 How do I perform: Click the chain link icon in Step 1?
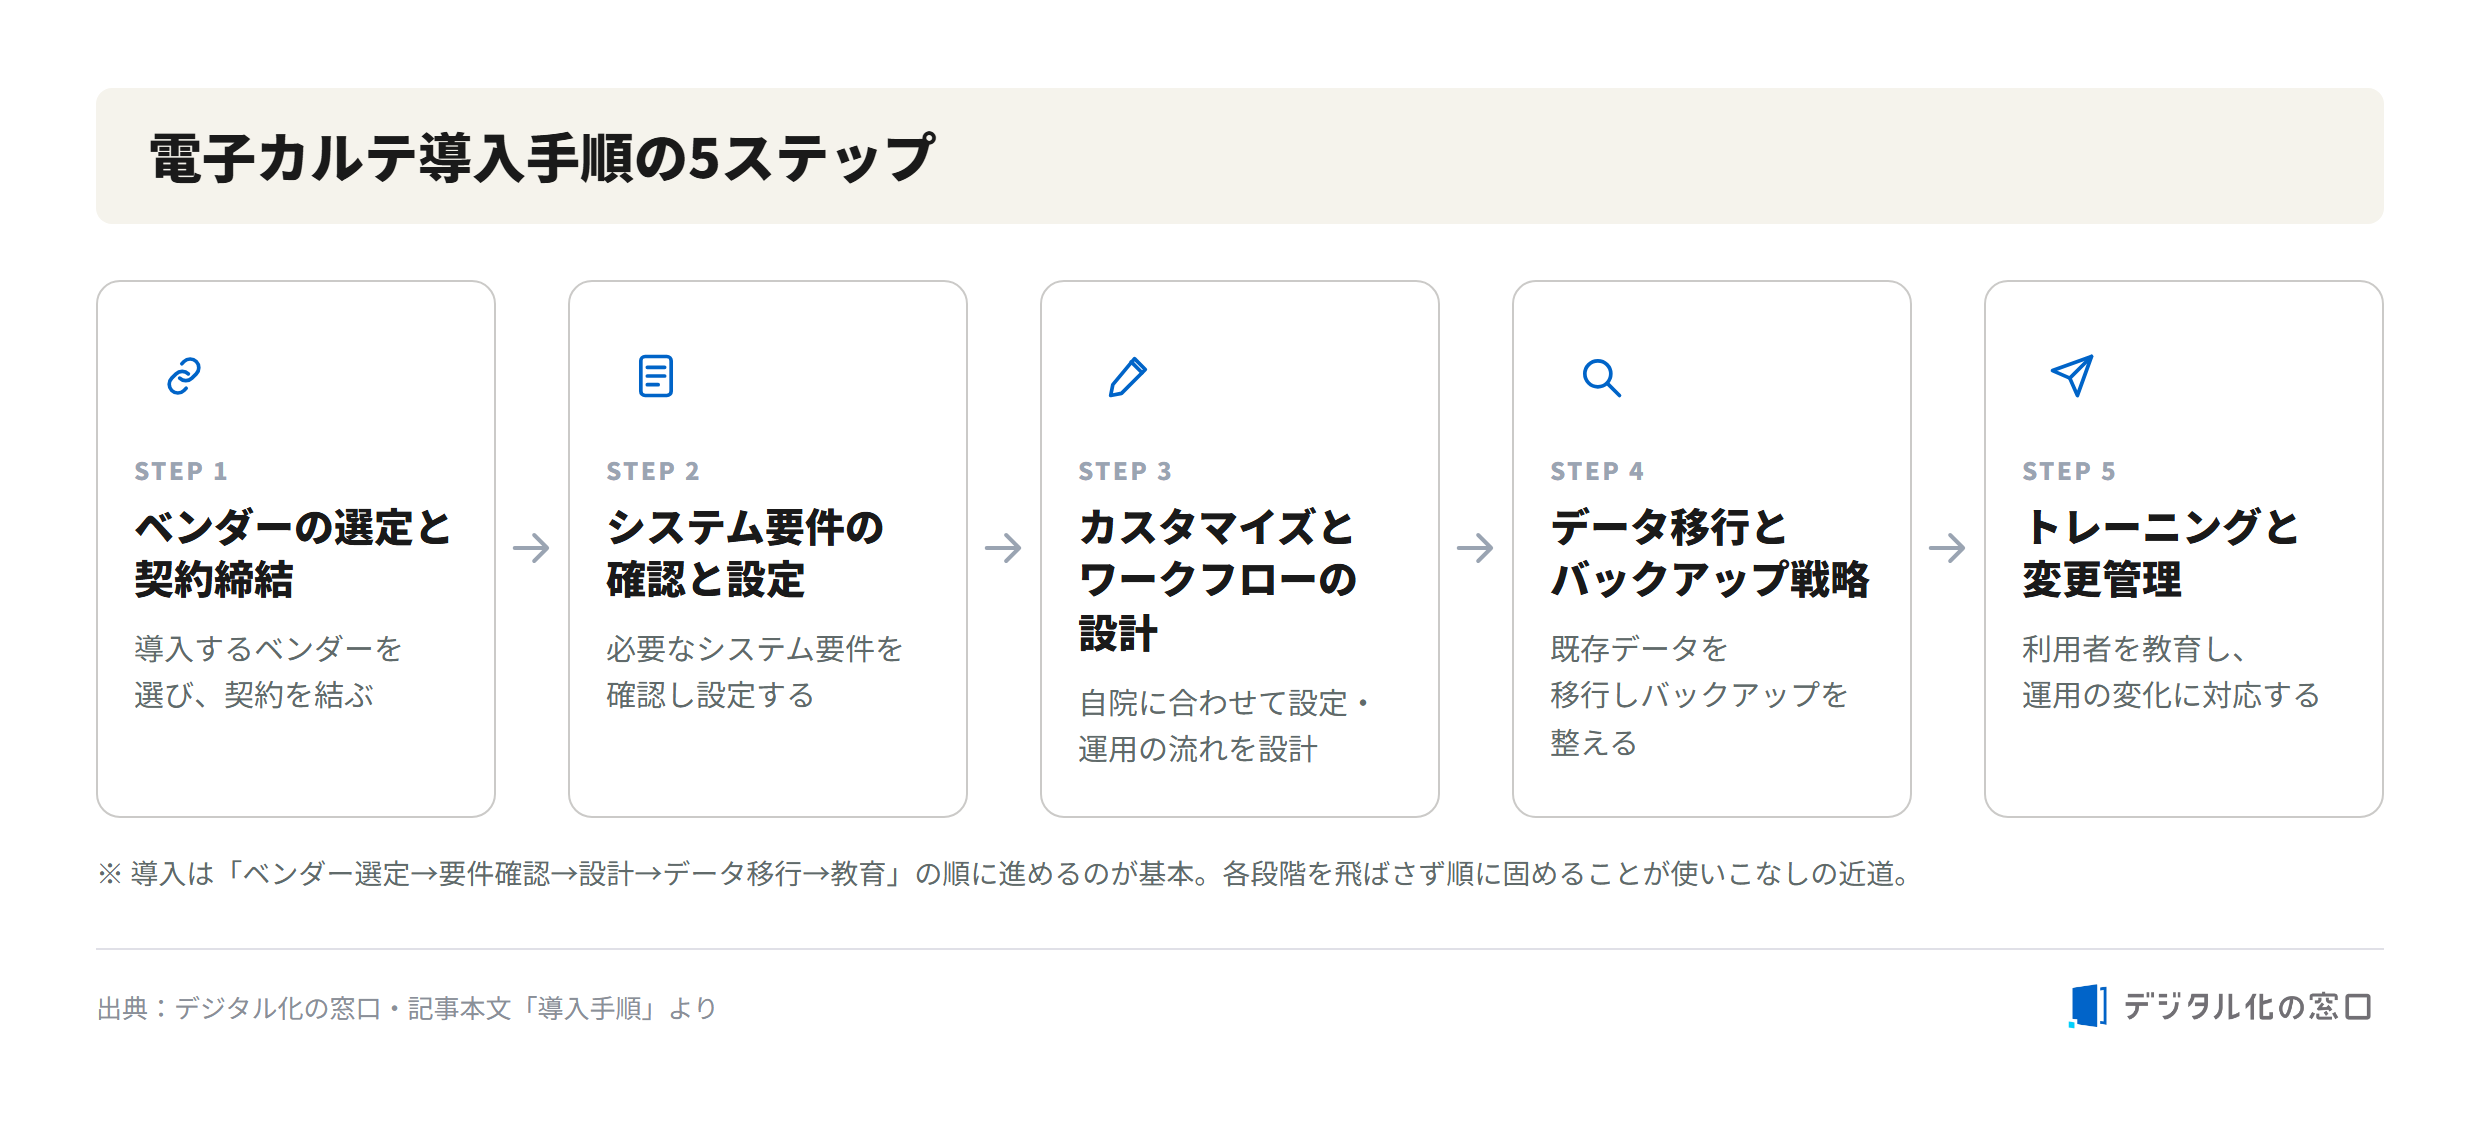(184, 377)
